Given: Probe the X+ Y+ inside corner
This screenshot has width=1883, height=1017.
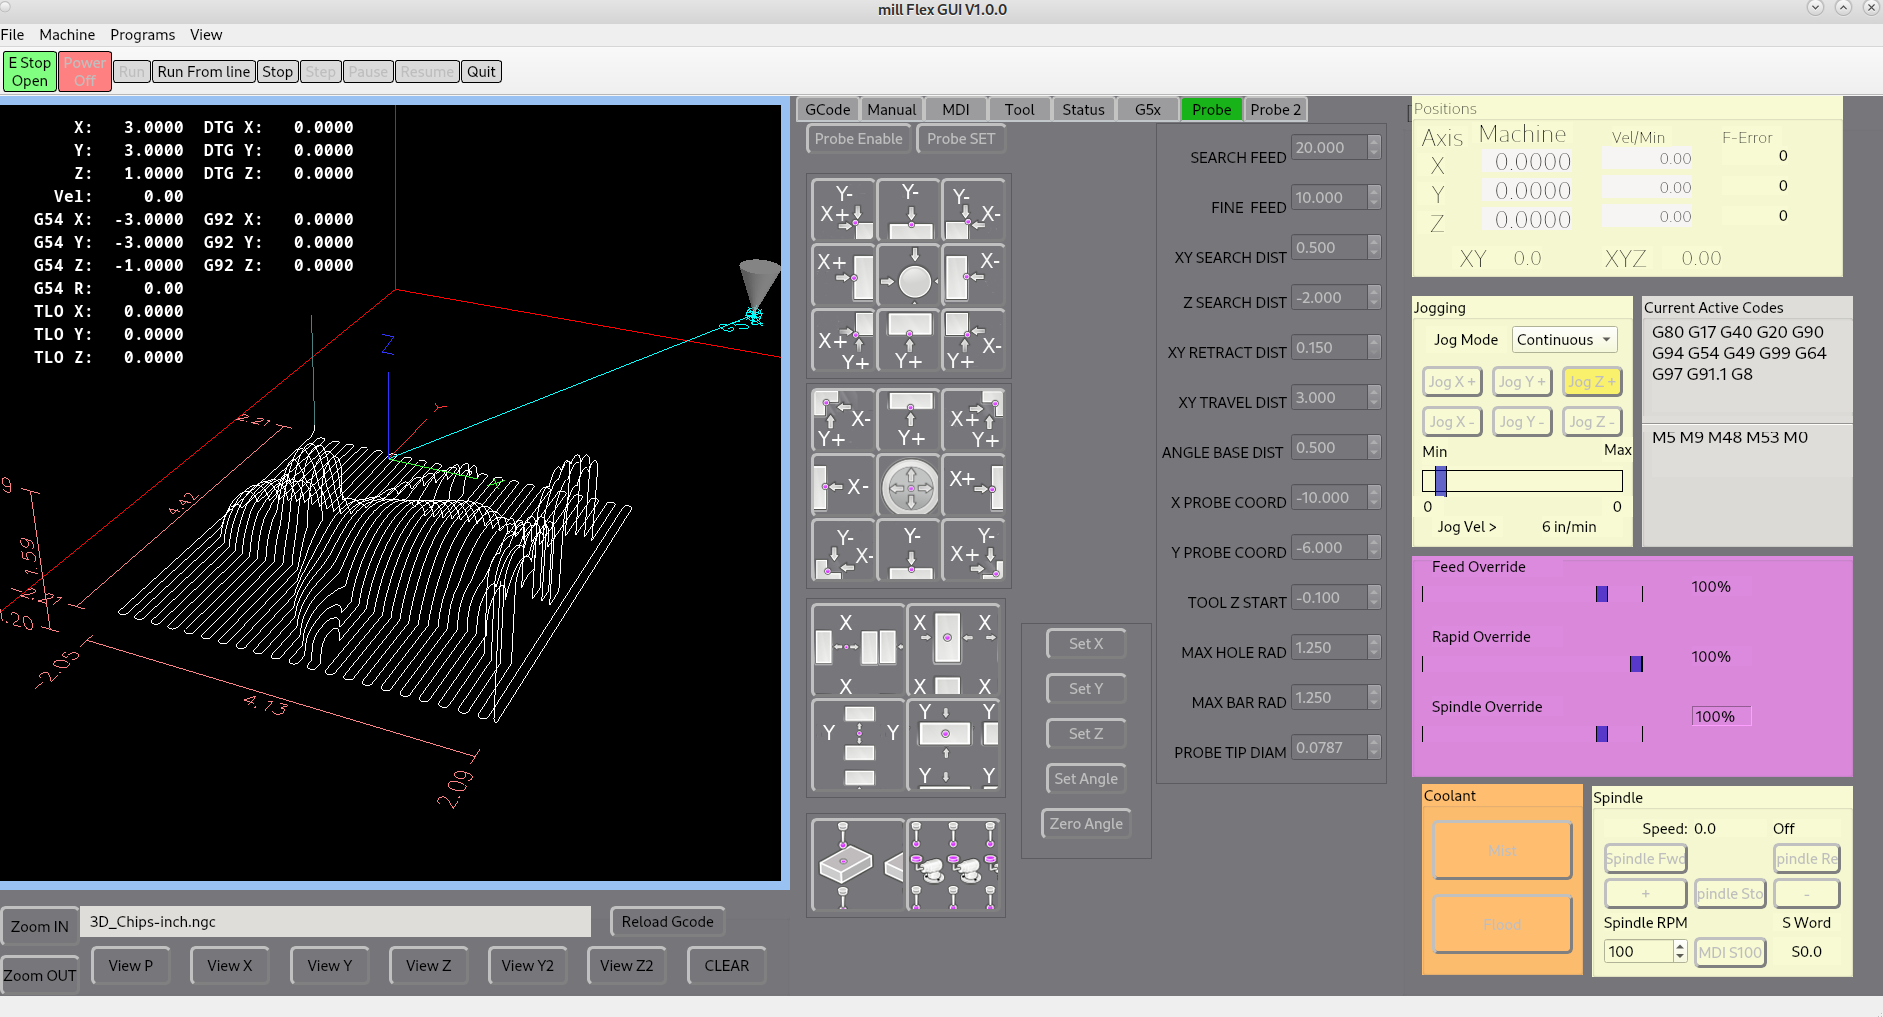Looking at the screenshot, I should (973, 420).
